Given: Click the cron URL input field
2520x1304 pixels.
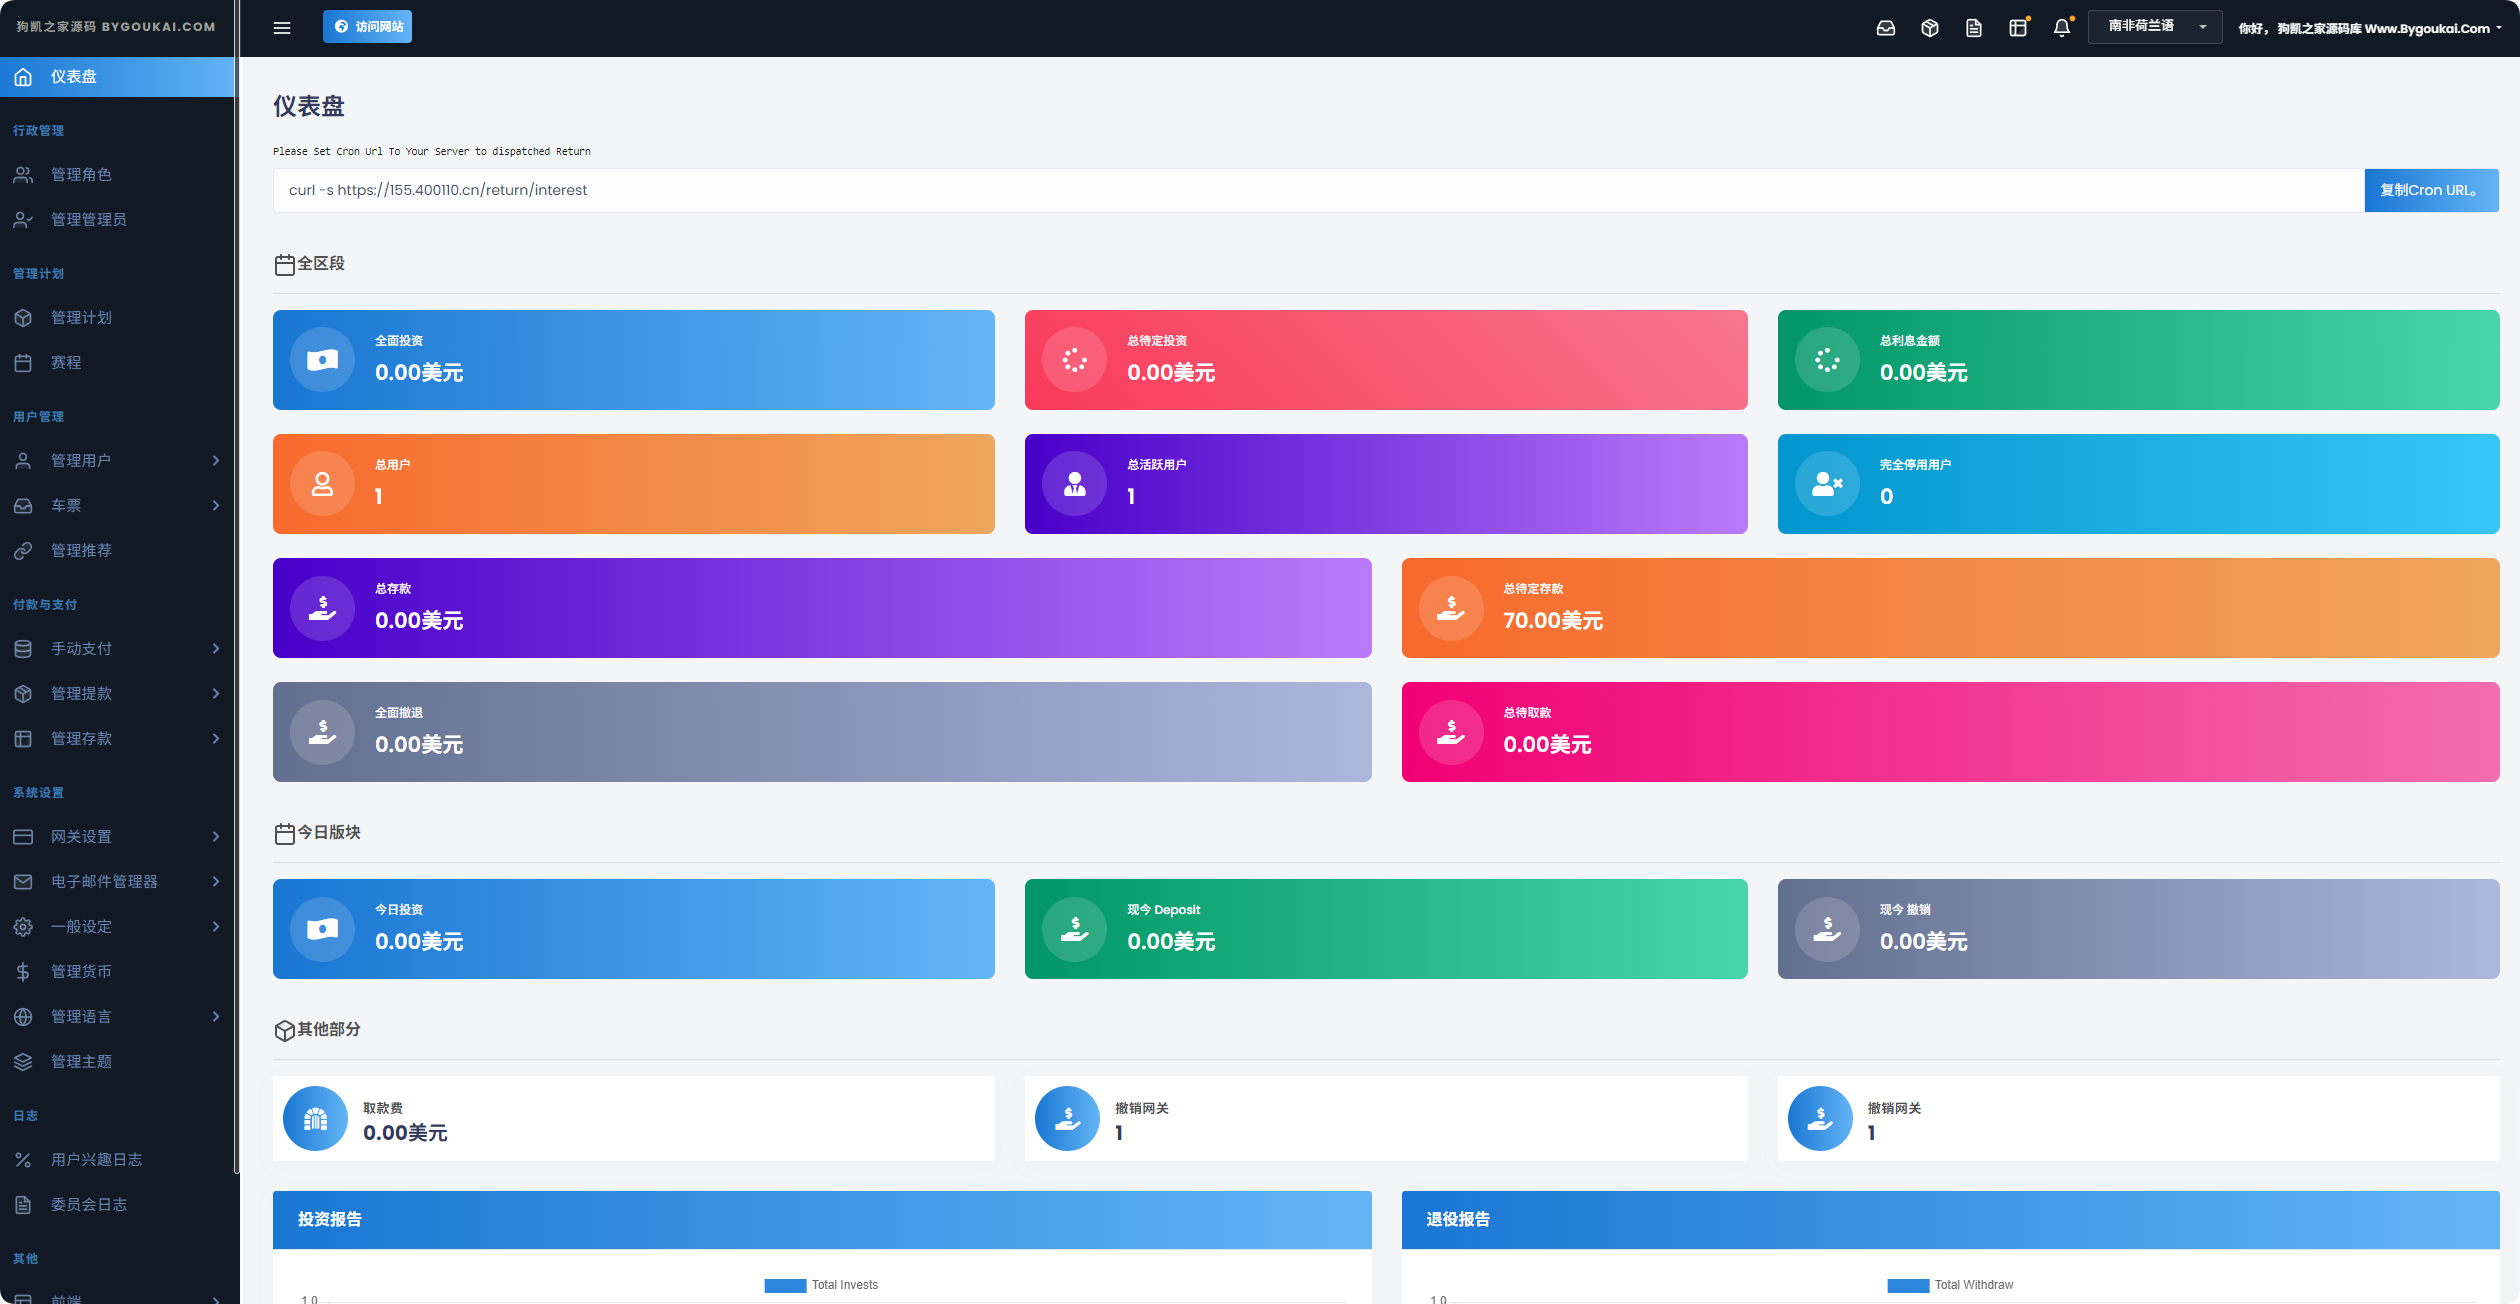Looking at the screenshot, I should 1318,190.
